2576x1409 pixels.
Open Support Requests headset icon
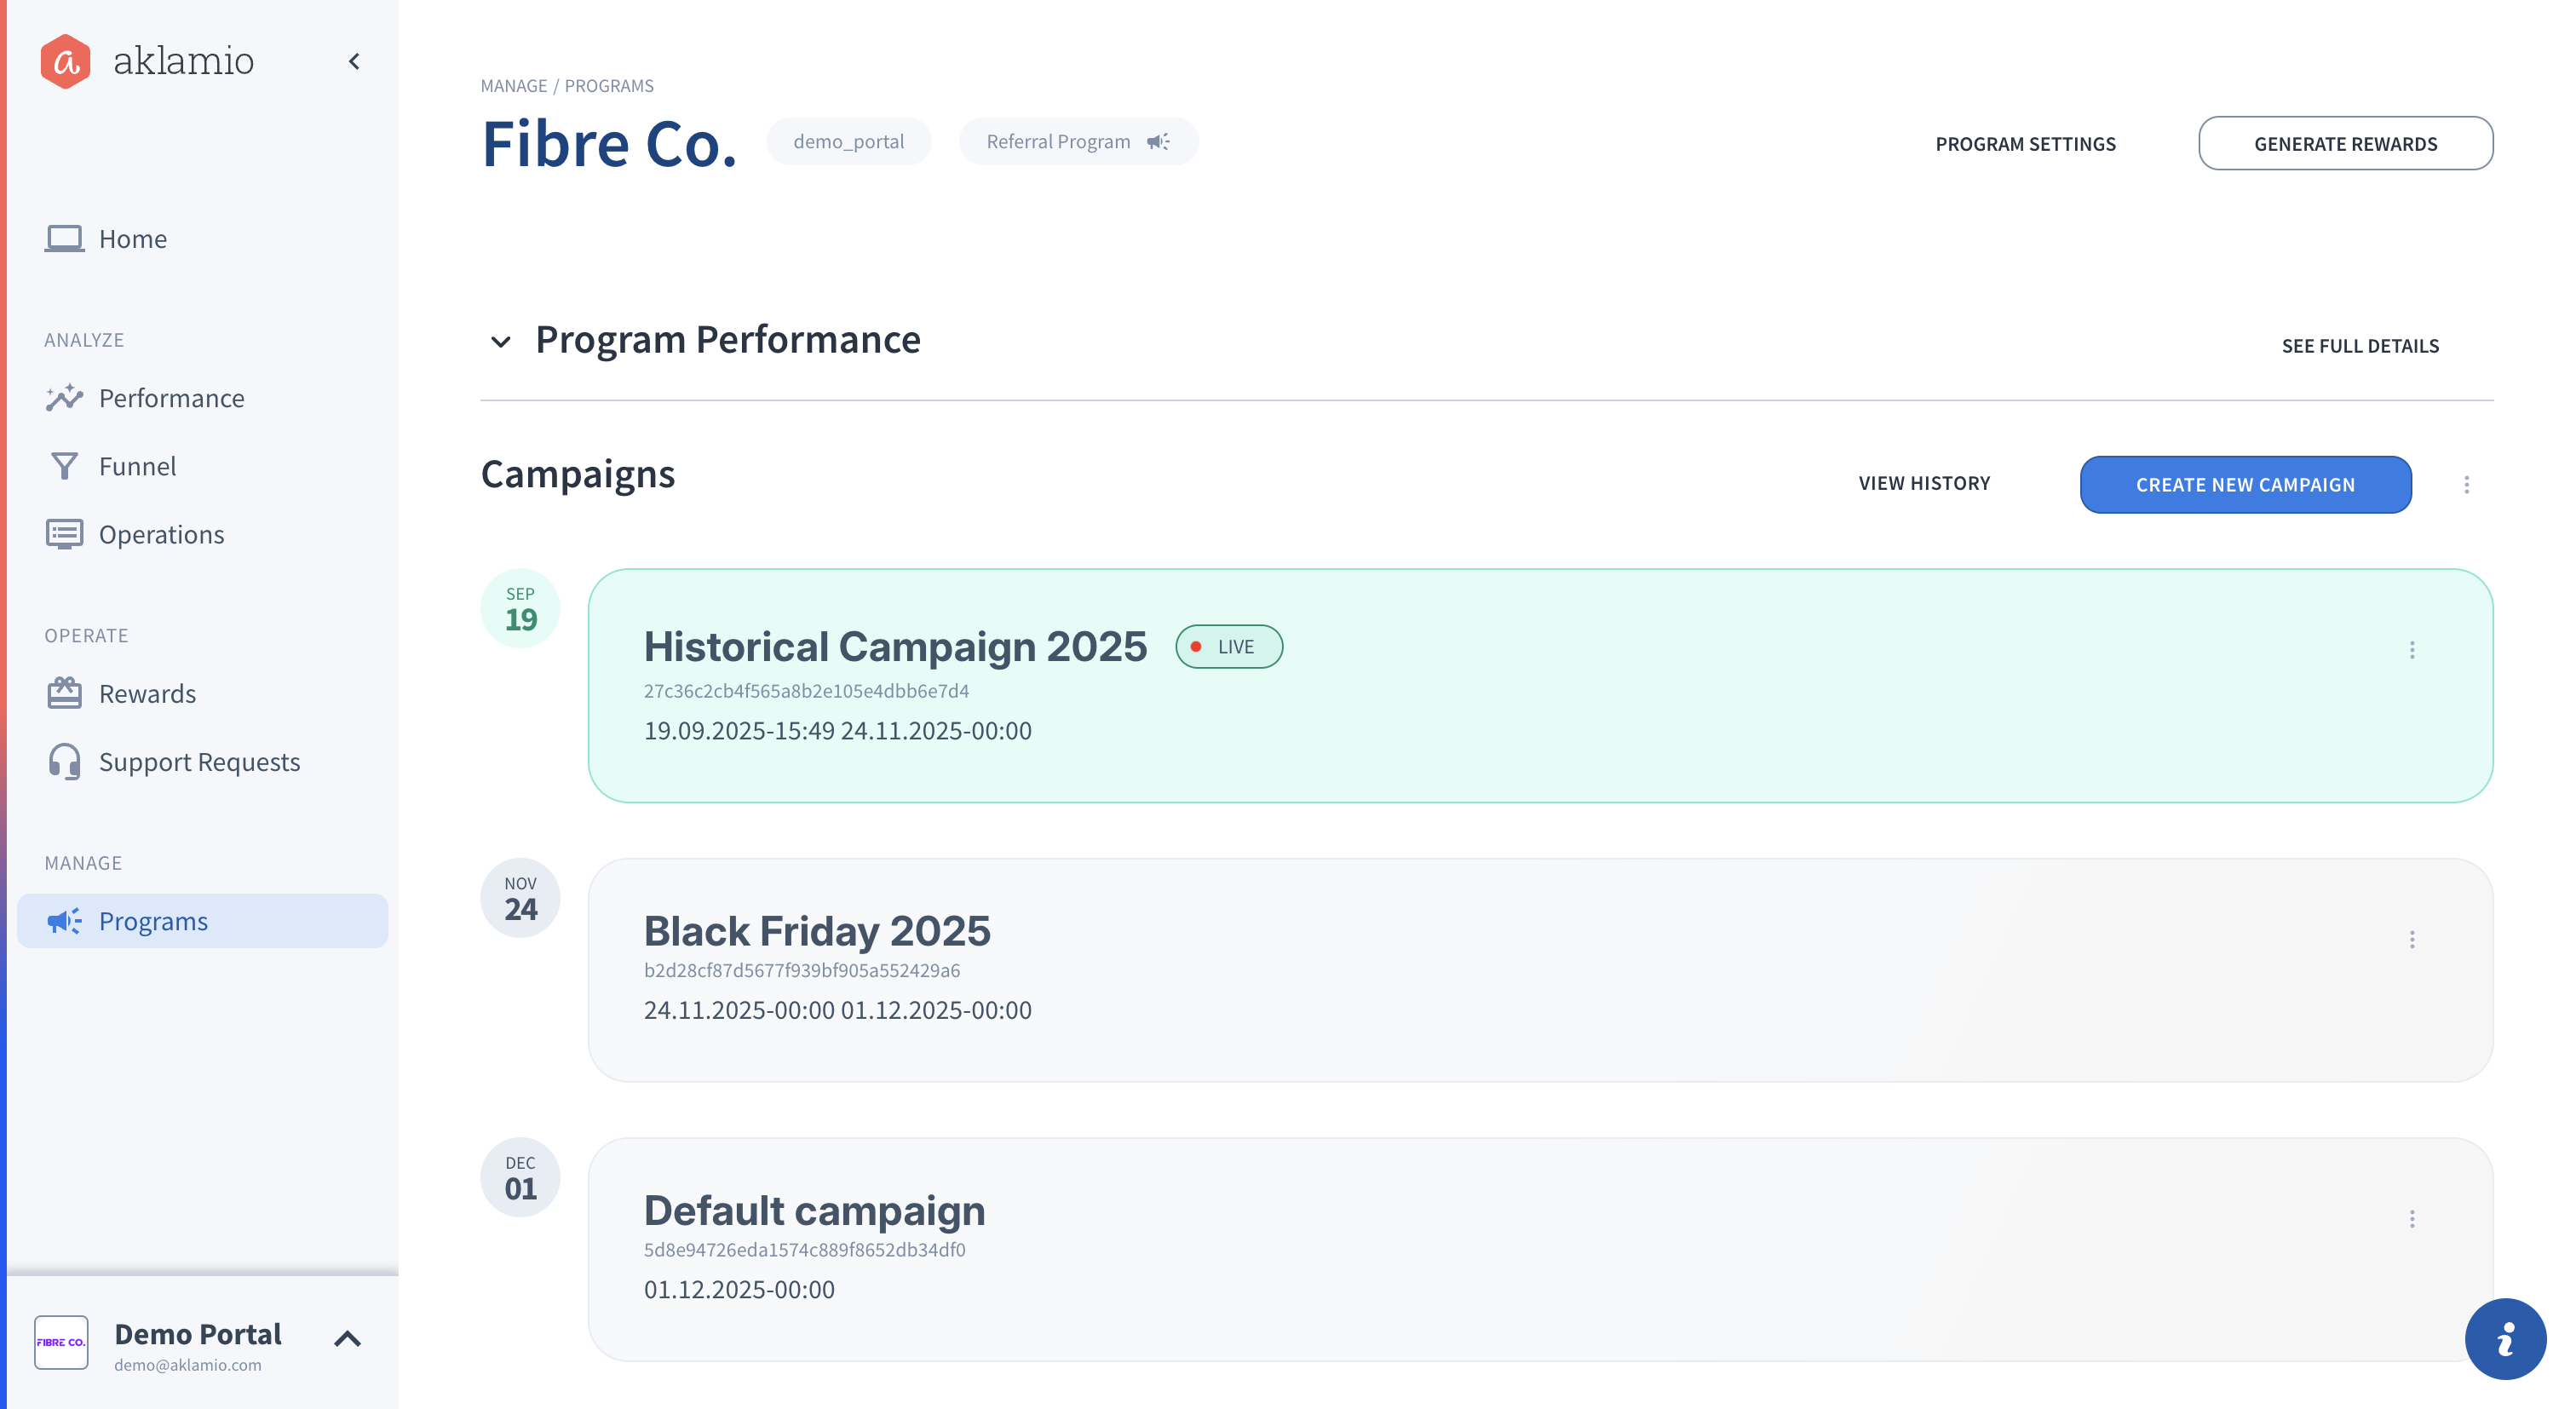point(64,762)
